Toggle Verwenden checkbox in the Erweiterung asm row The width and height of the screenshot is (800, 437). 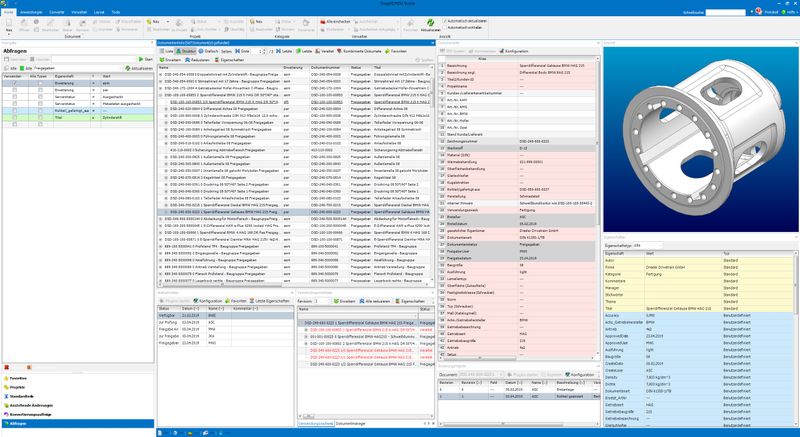pyautogui.click(x=14, y=83)
